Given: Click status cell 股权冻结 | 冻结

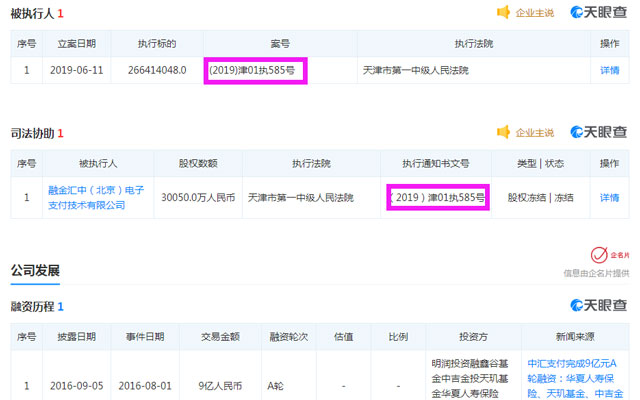Looking at the screenshot, I should [x=540, y=198].
